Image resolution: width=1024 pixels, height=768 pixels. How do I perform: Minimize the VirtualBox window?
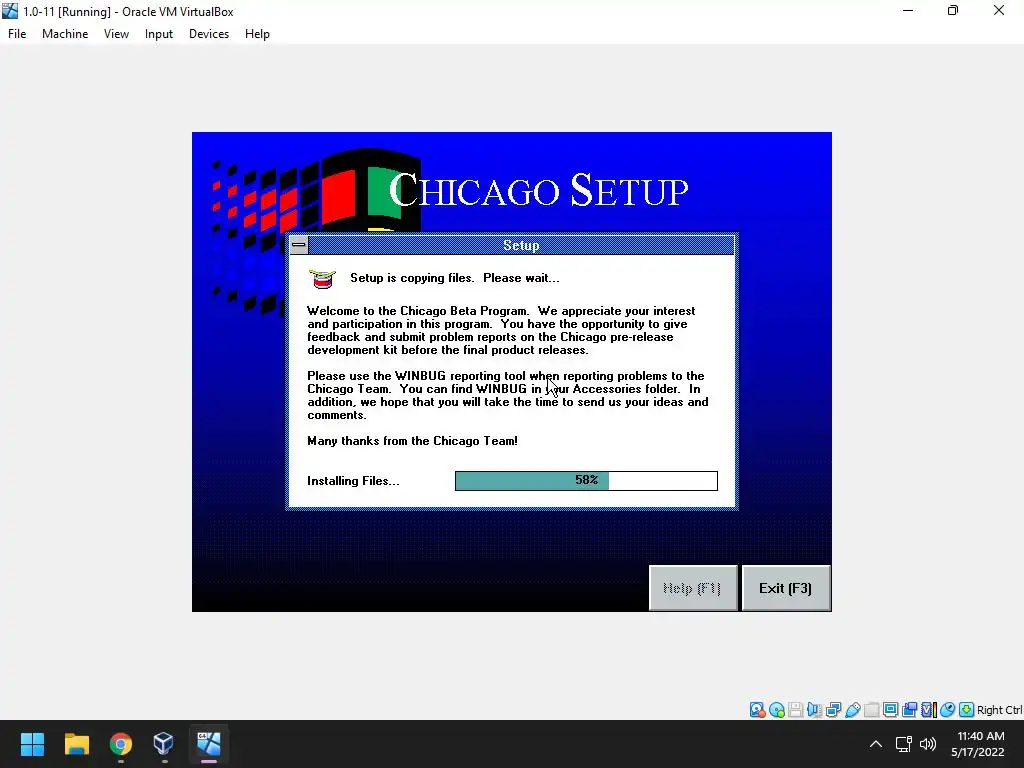[908, 11]
